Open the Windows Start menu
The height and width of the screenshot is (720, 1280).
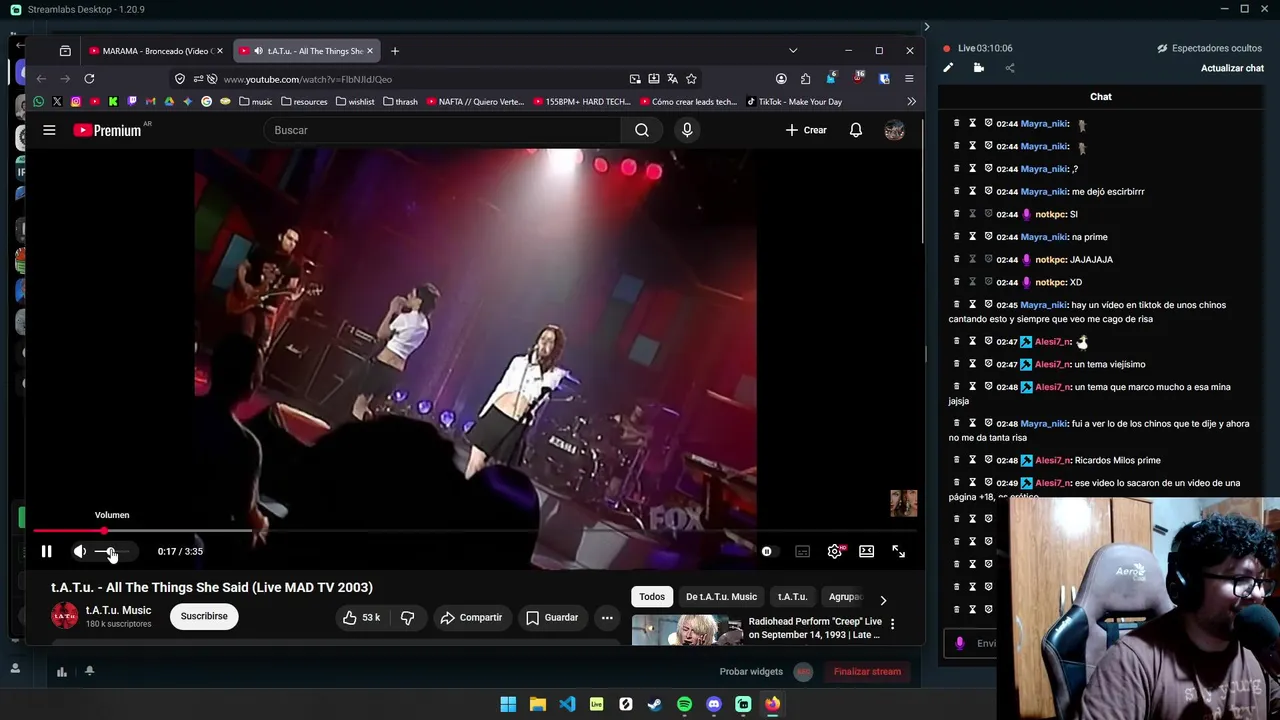(x=508, y=704)
